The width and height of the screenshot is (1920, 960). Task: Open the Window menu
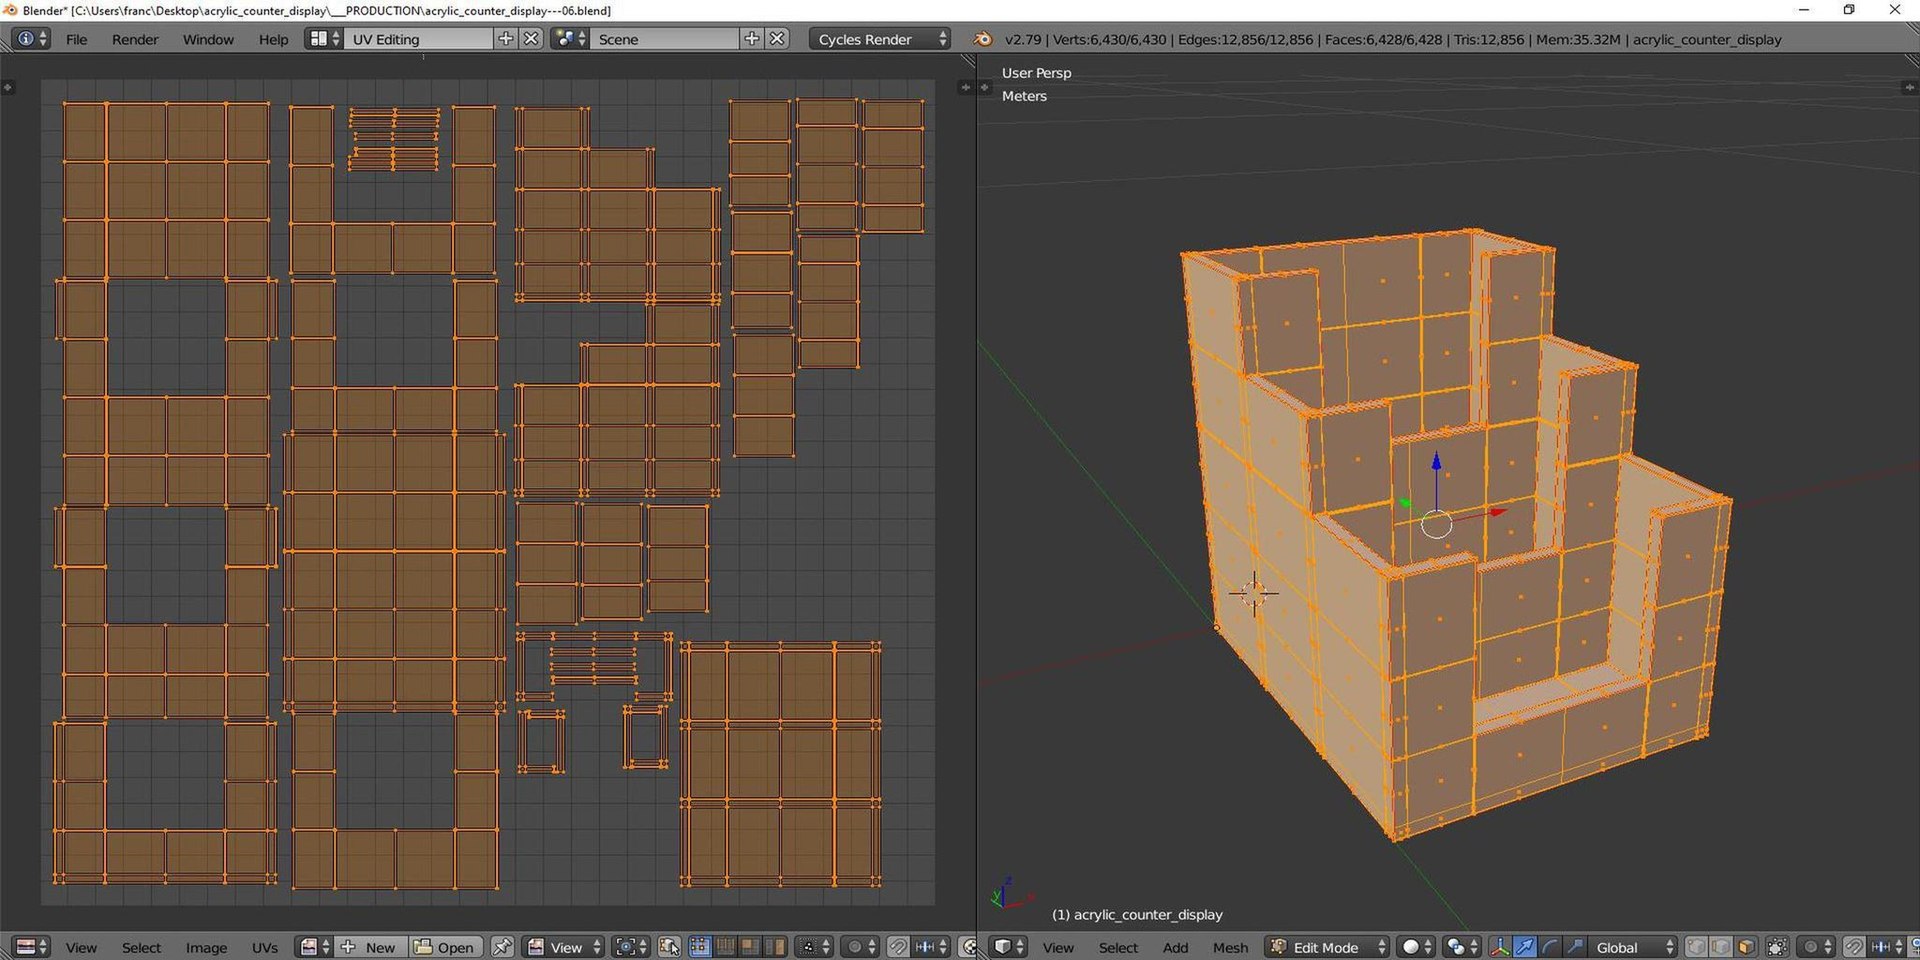coord(208,39)
